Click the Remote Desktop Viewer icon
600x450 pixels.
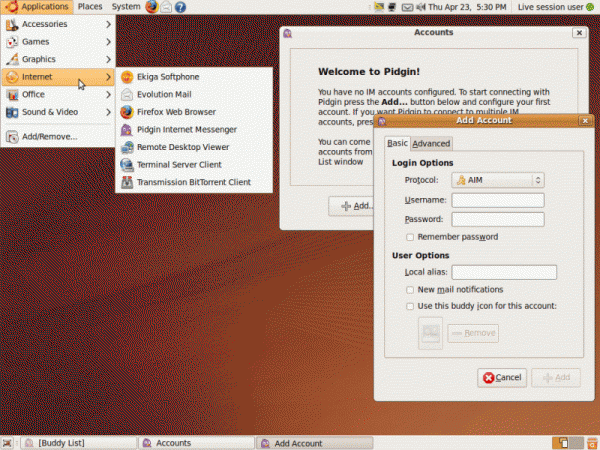127,147
